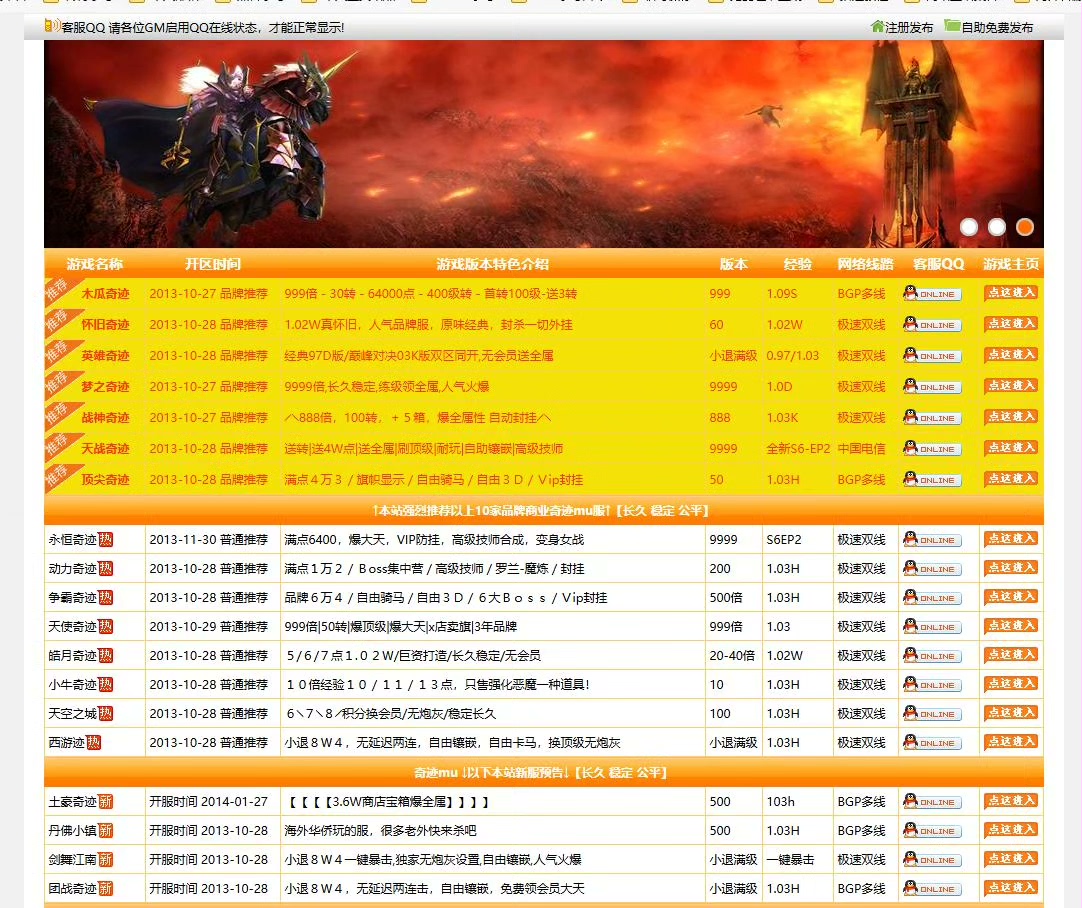Open QQ online icon for 顶尖奇迹
This screenshot has width=1082, height=908.
click(932, 480)
